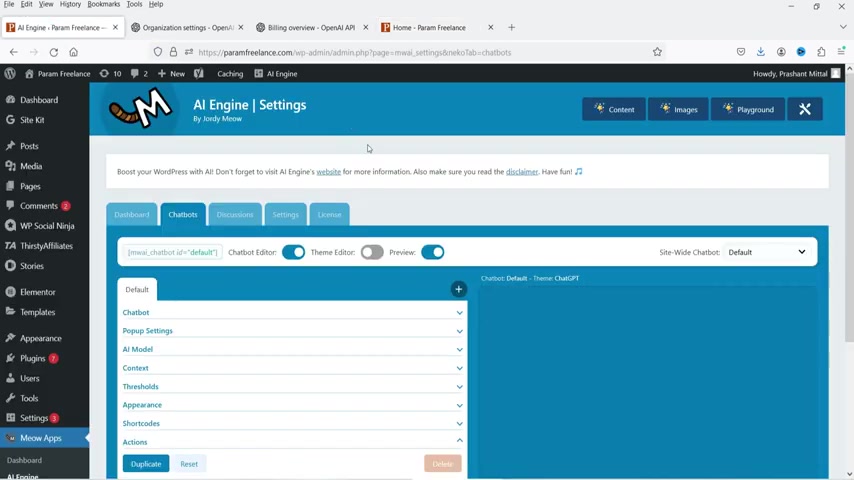The height and width of the screenshot is (480, 854).
Task: Collapse the Actions section
Action: pos(292,442)
